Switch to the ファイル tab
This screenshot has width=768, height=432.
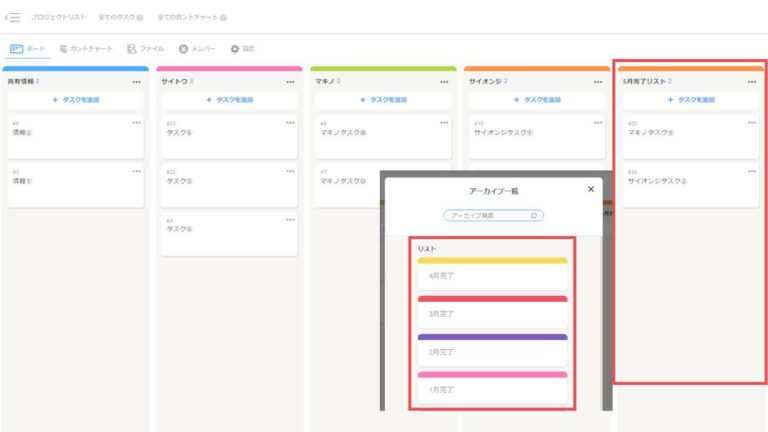click(146, 48)
